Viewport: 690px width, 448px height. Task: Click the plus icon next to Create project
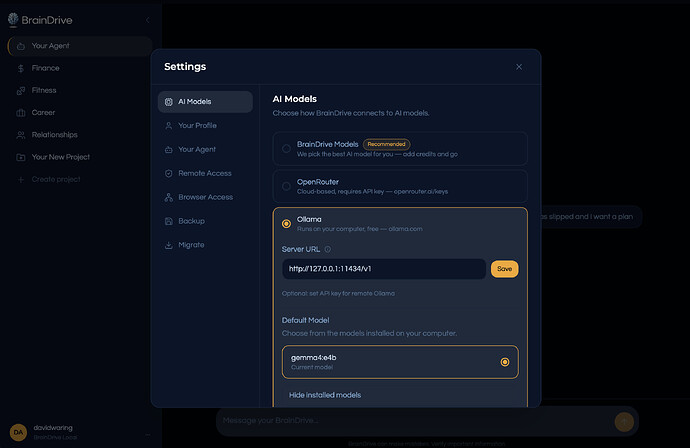21,180
